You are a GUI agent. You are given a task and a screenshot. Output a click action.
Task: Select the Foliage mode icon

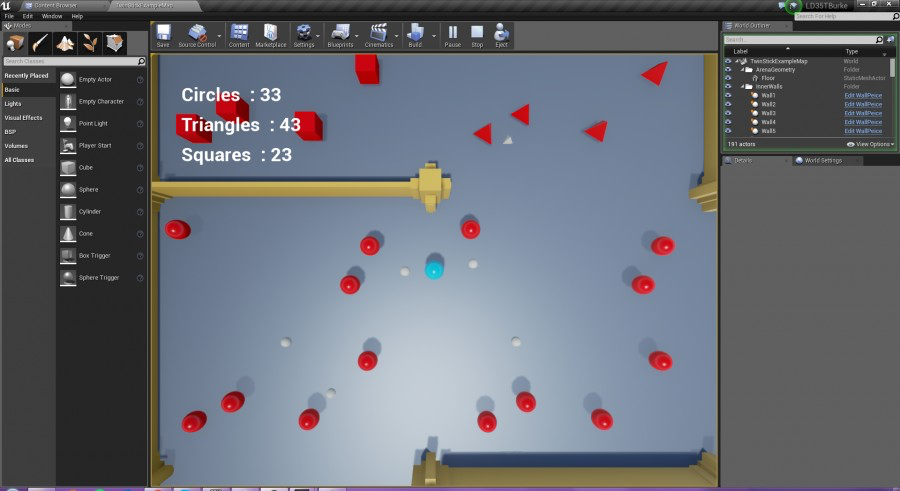pyautogui.click(x=90, y=43)
